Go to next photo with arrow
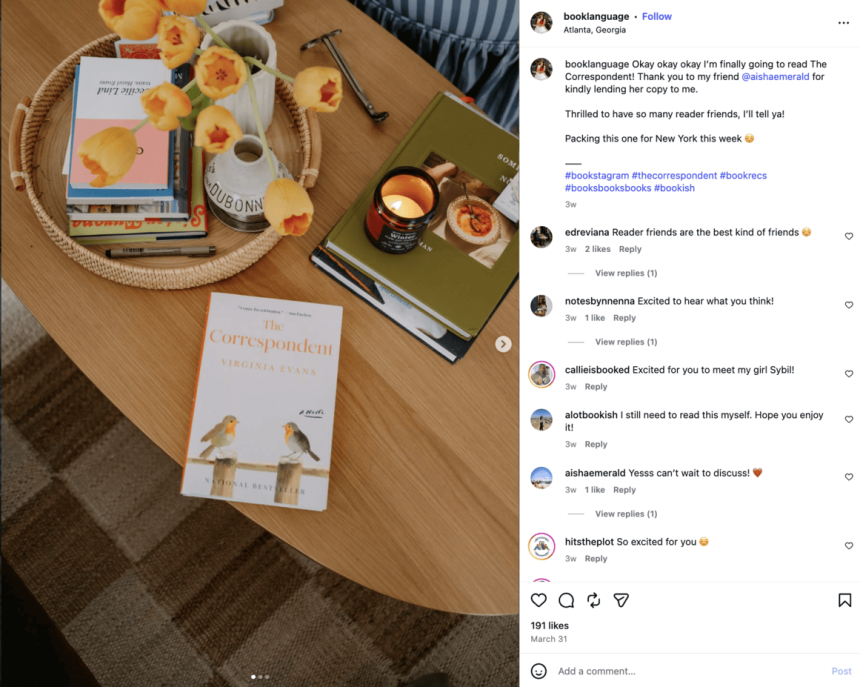 (503, 344)
